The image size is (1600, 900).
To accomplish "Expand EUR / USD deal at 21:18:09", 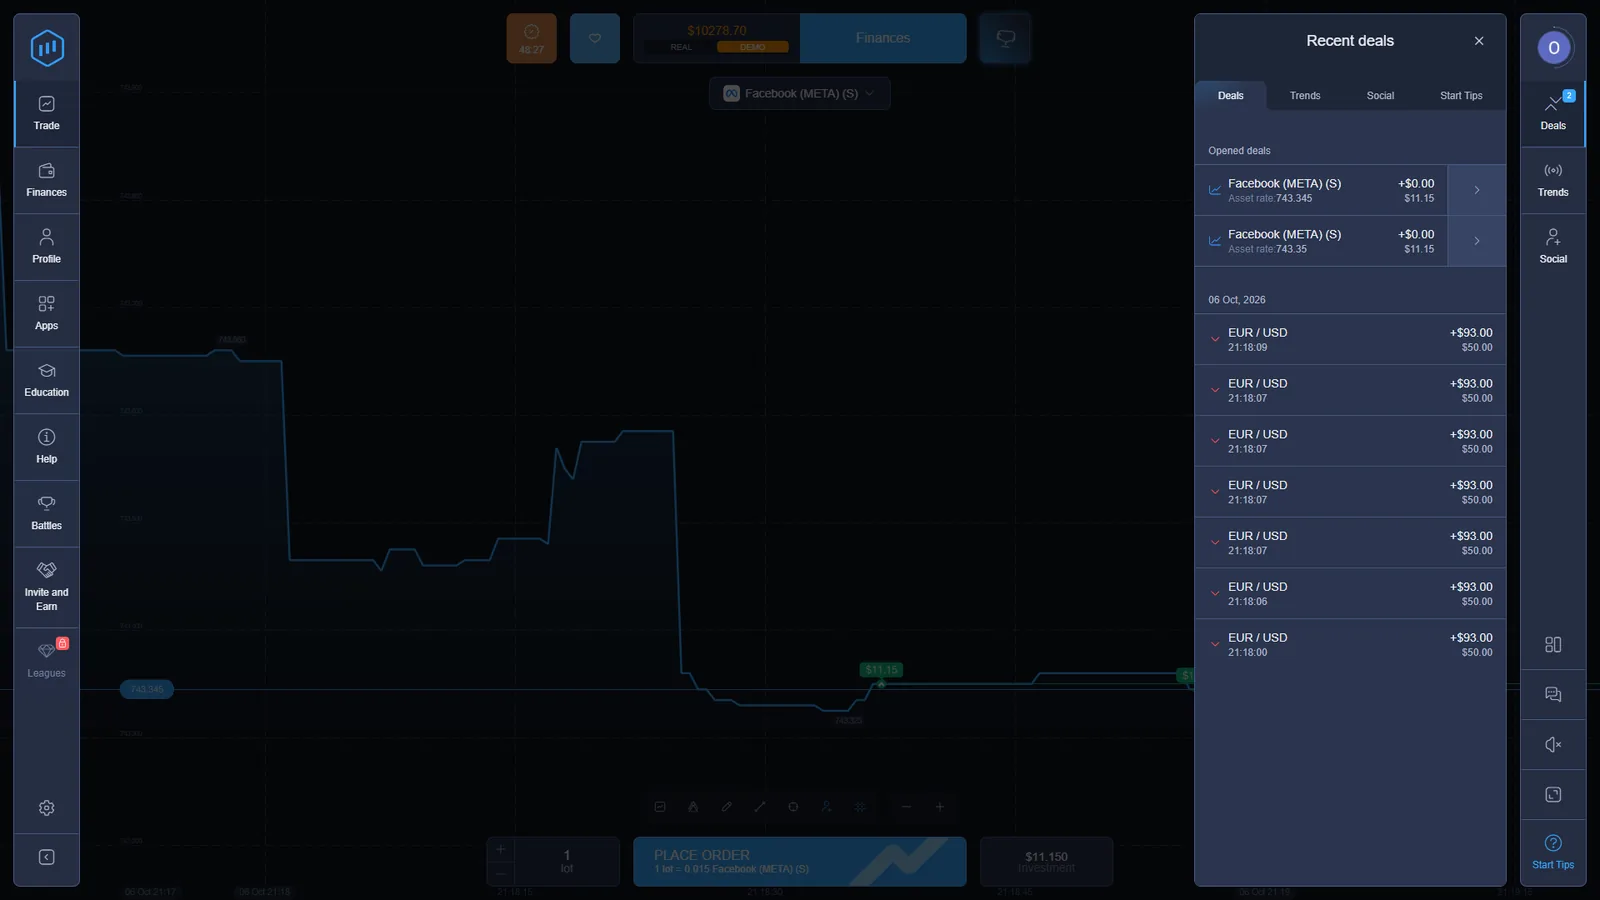I will click(1350, 339).
